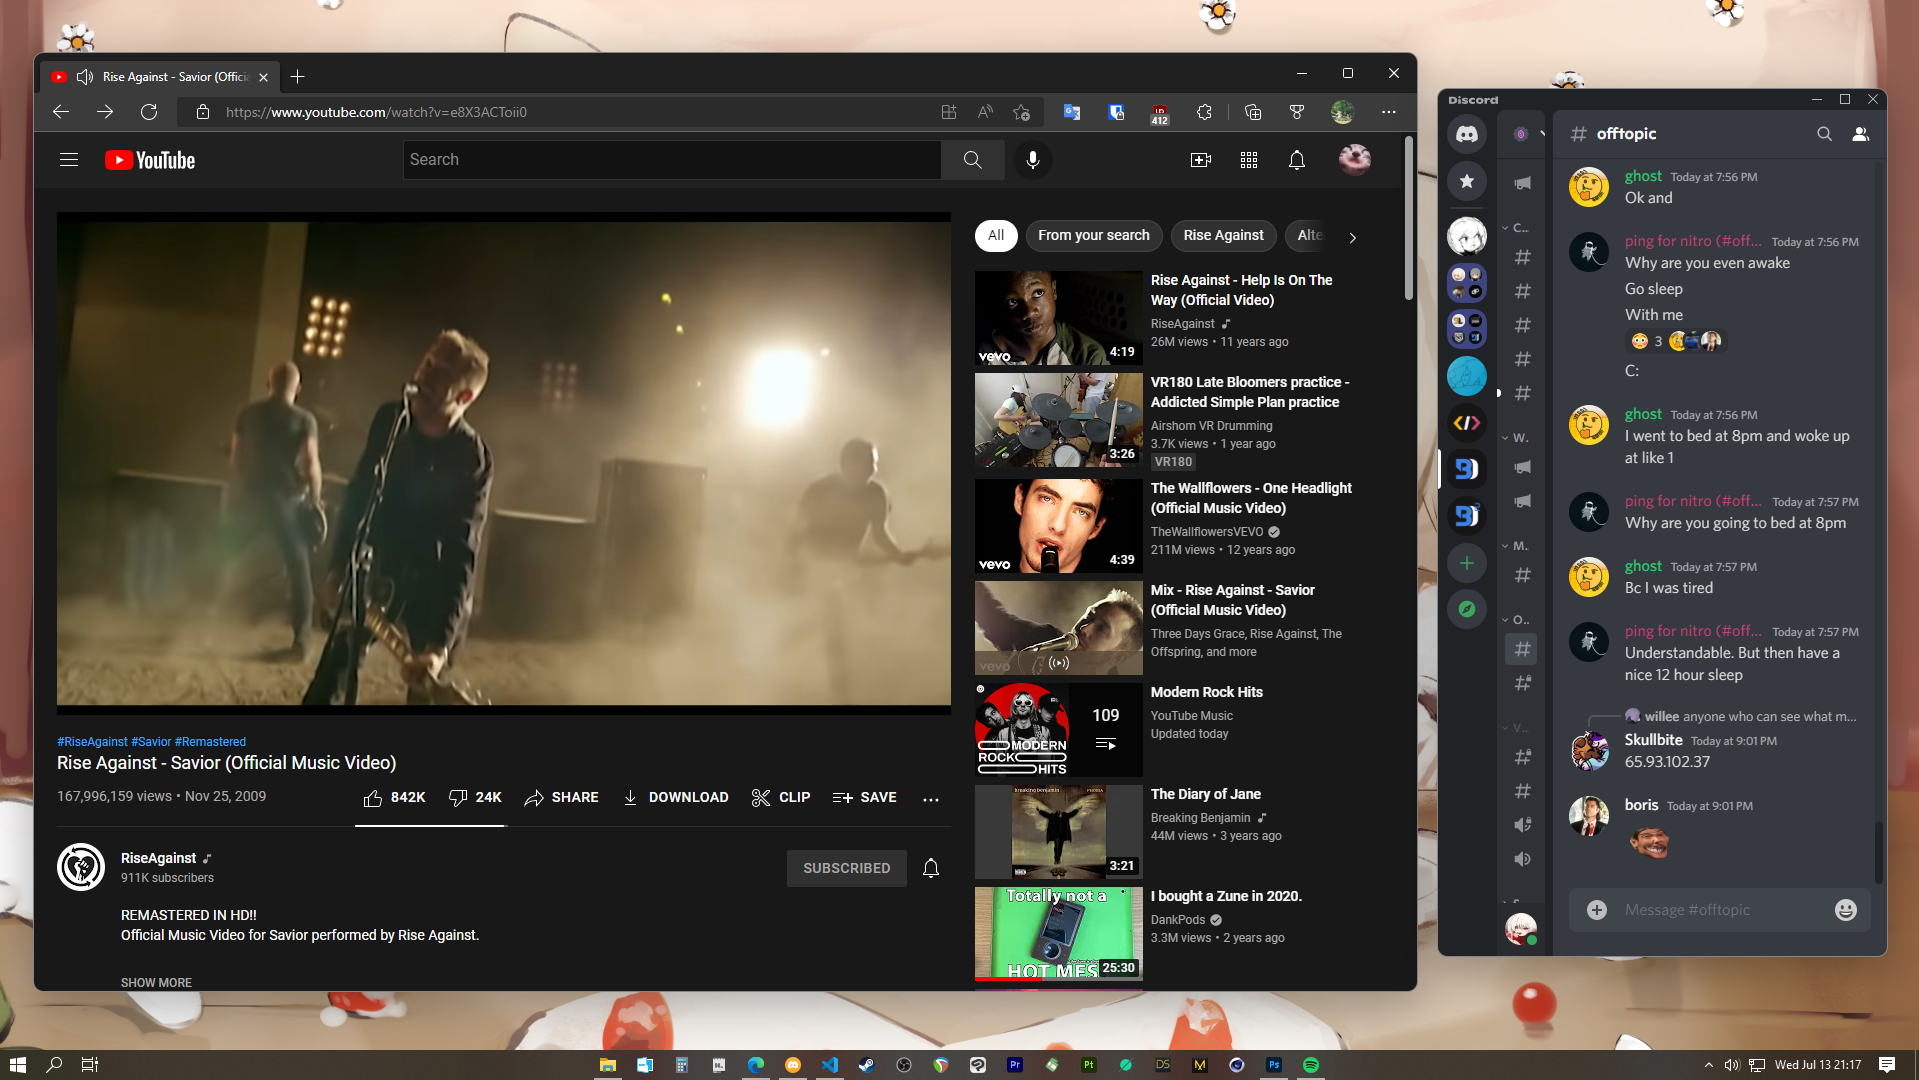Open the more actions ellipsis under video

click(x=931, y=799)
